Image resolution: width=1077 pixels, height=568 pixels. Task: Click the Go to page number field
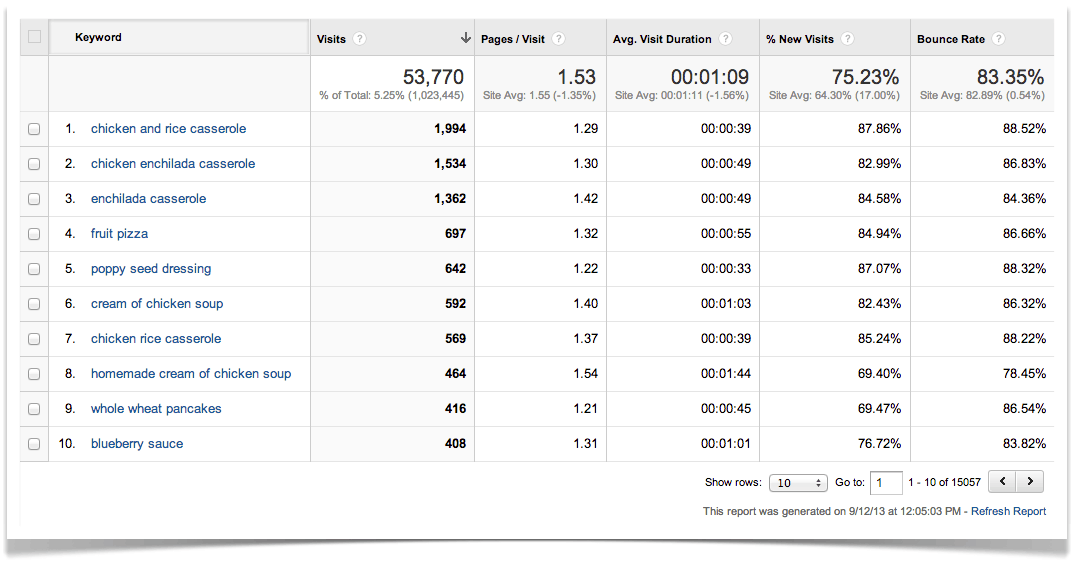tap(886, 483)
